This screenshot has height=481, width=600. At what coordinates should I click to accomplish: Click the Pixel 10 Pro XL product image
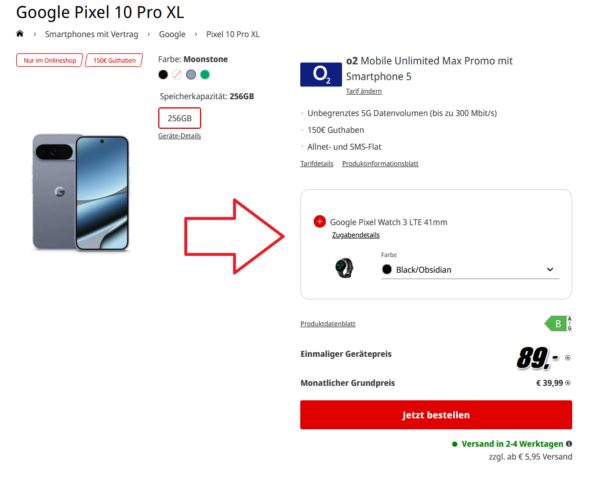pyautogui.click(x=81, y=192)
